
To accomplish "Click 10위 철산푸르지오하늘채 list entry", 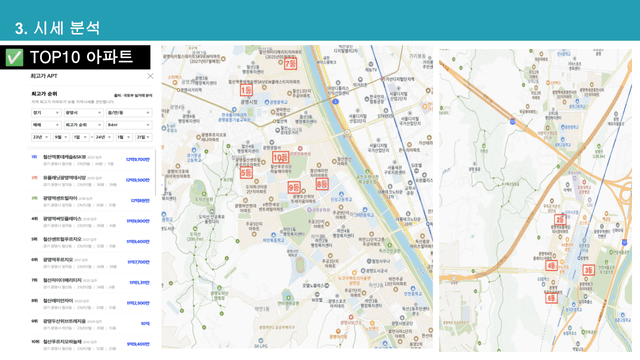I will [x=91, y=344].
